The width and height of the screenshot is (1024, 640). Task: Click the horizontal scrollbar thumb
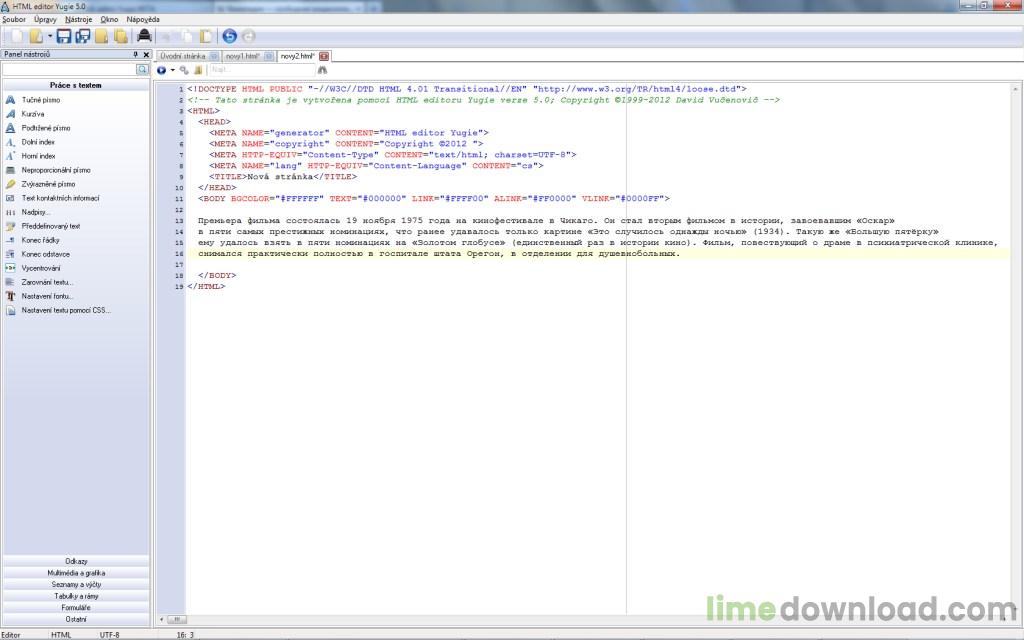(177, 619)
